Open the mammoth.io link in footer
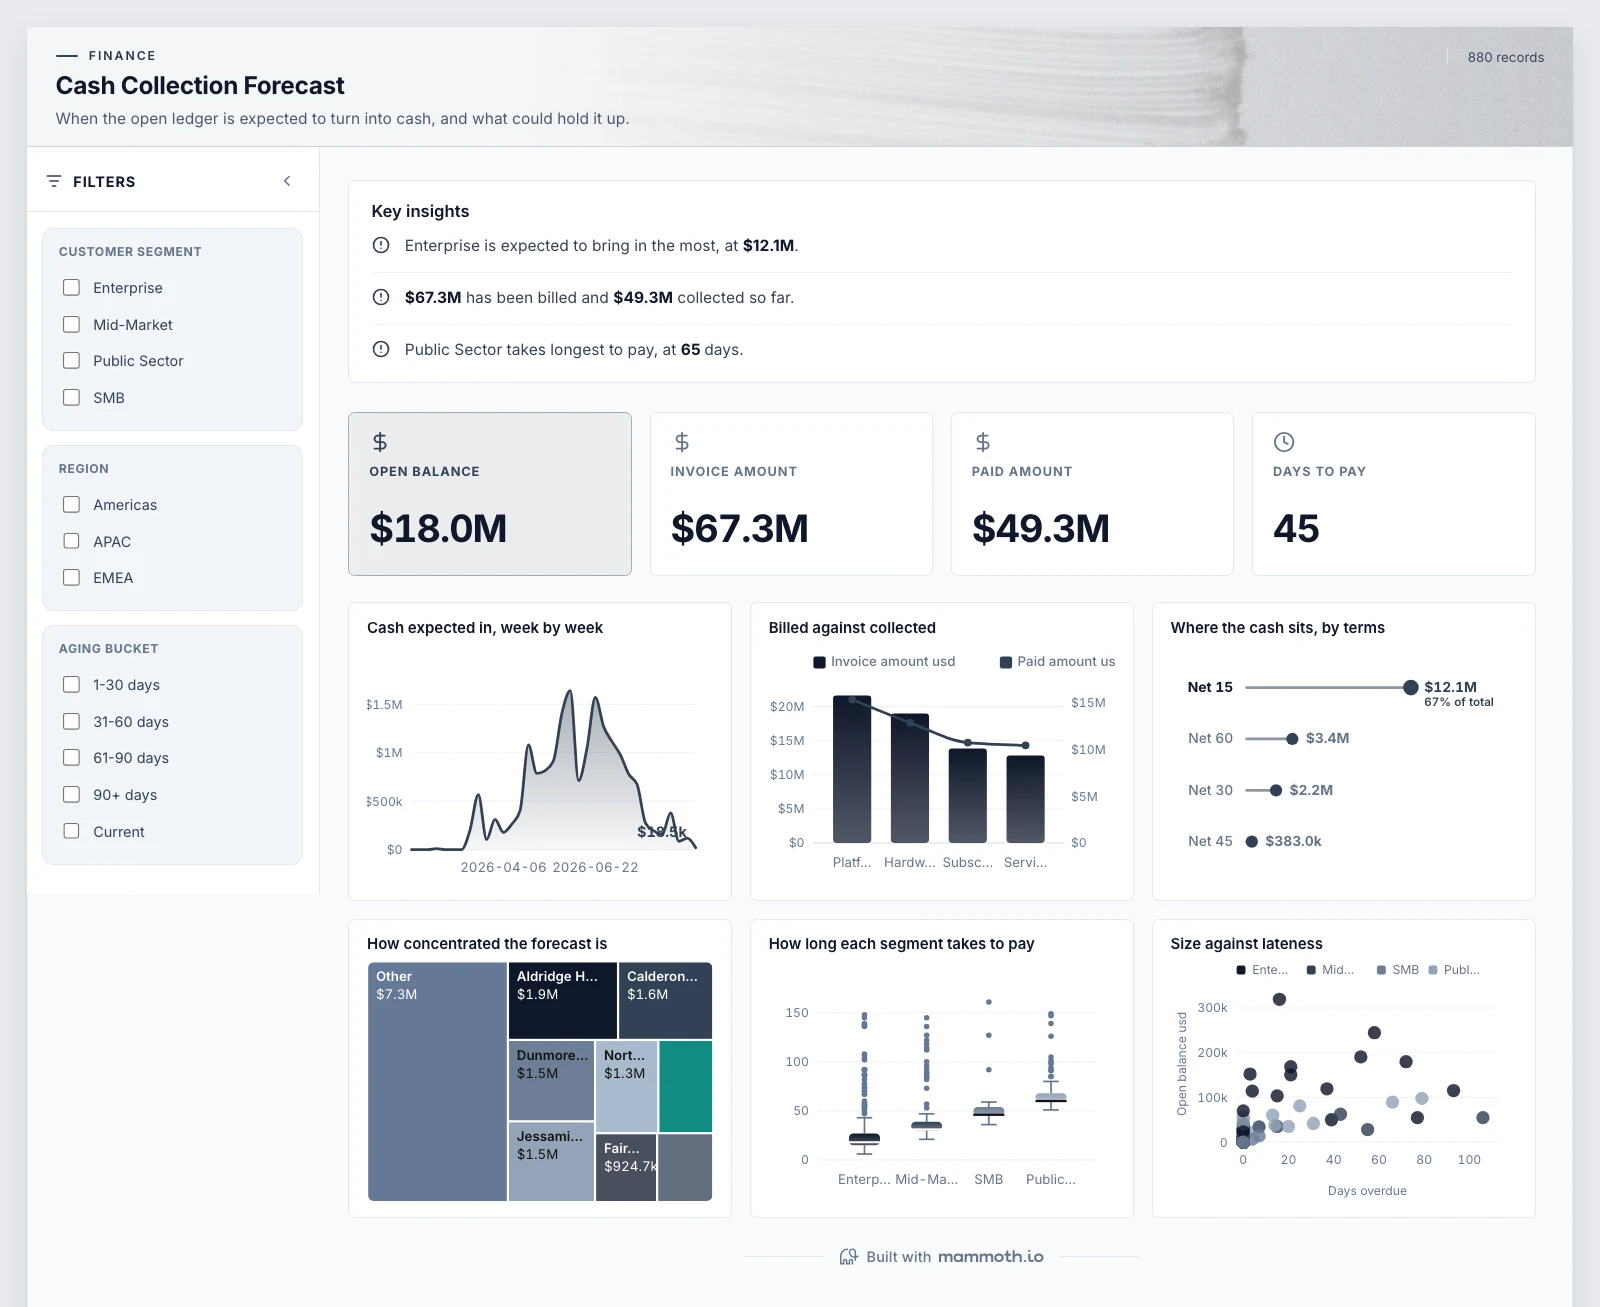 point(991,1257)
